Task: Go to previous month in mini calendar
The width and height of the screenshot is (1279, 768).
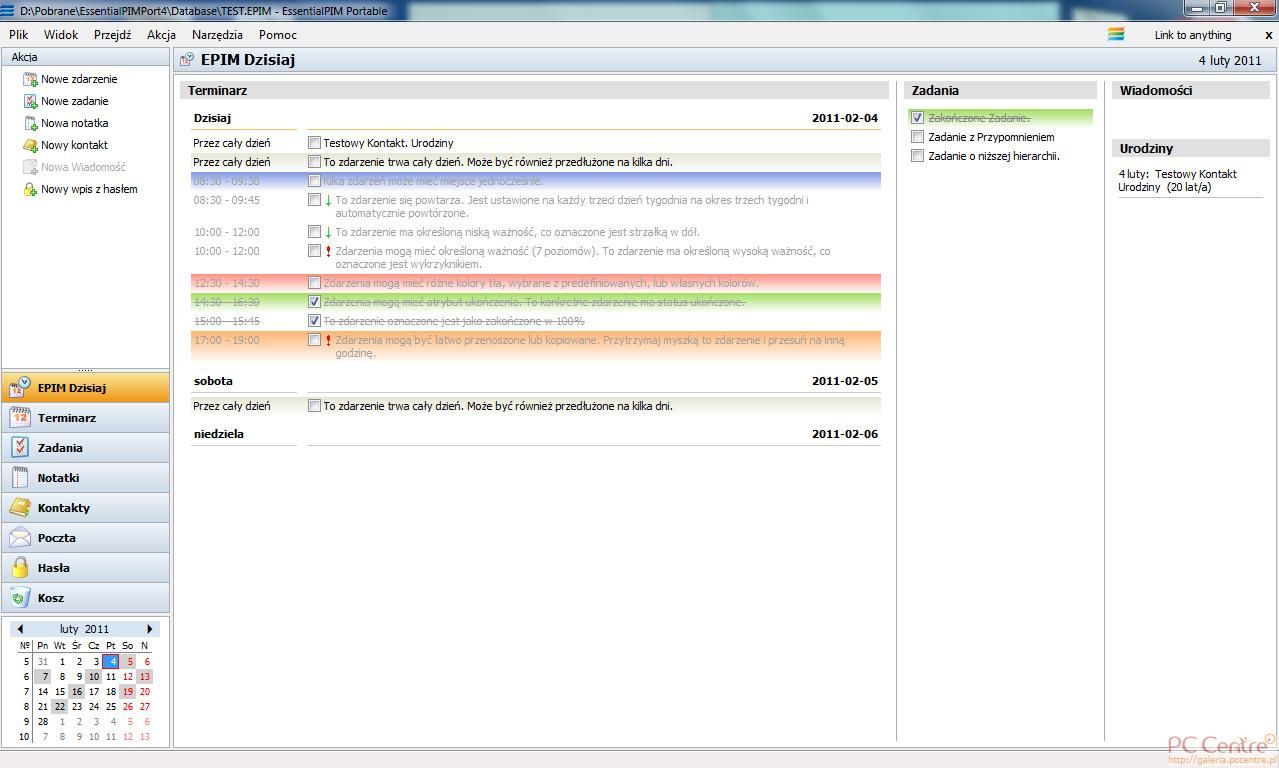Action: click(x=20, y=629)
